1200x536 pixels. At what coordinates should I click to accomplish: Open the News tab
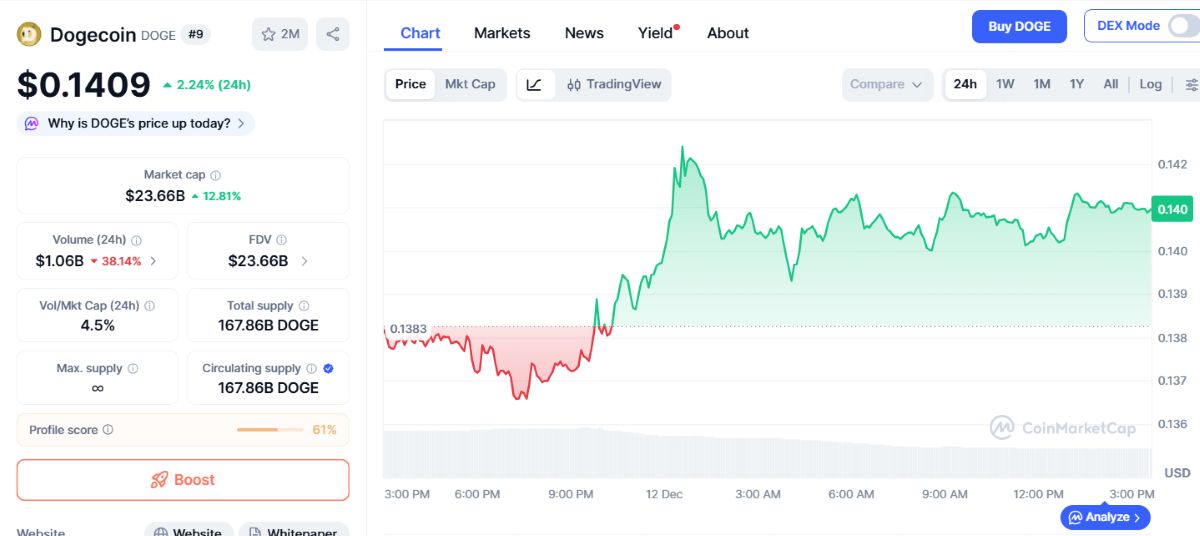[x=584, y=33]
